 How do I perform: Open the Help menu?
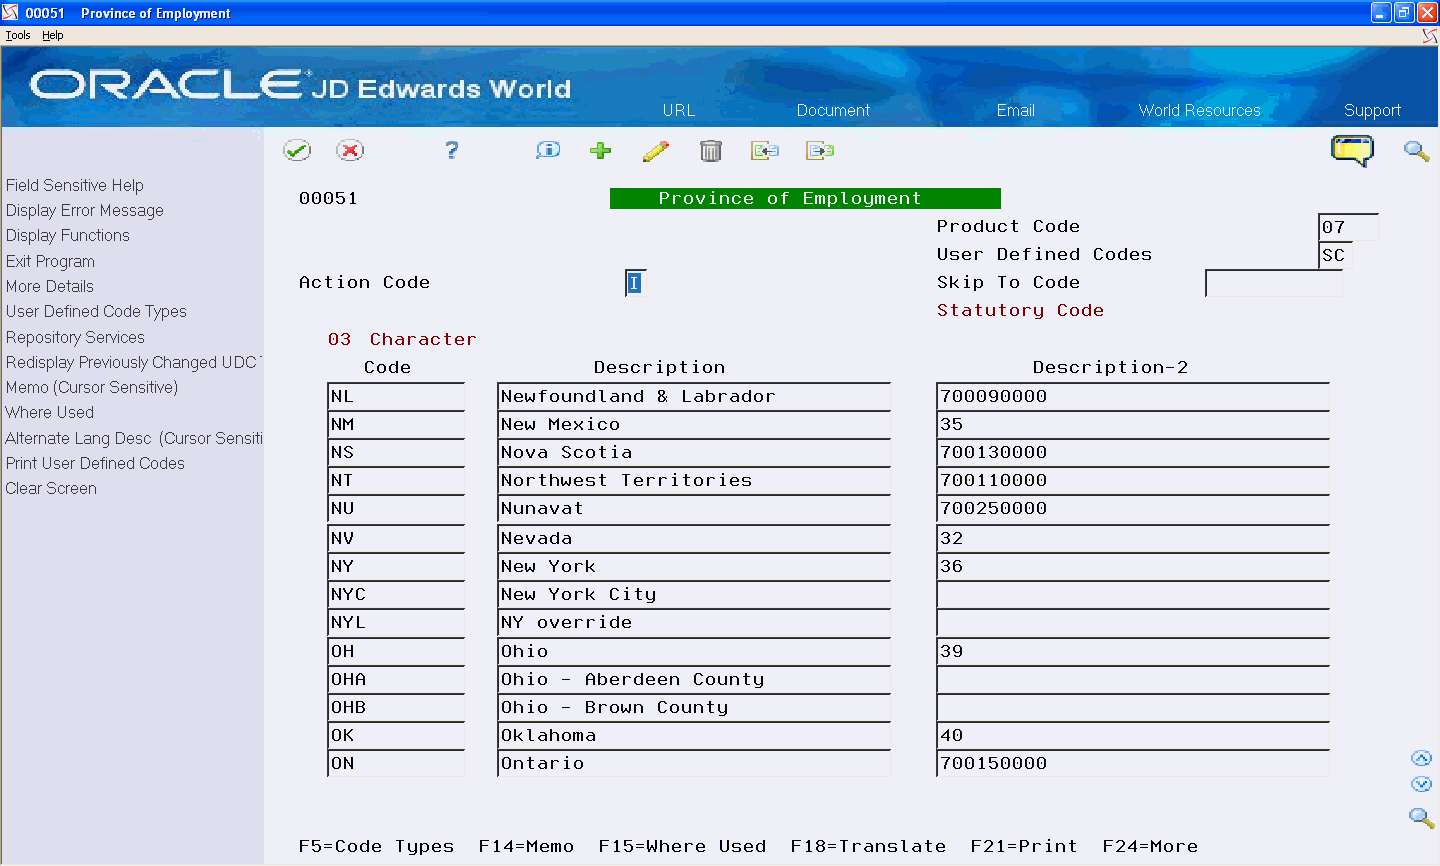[x=52, y=34]
